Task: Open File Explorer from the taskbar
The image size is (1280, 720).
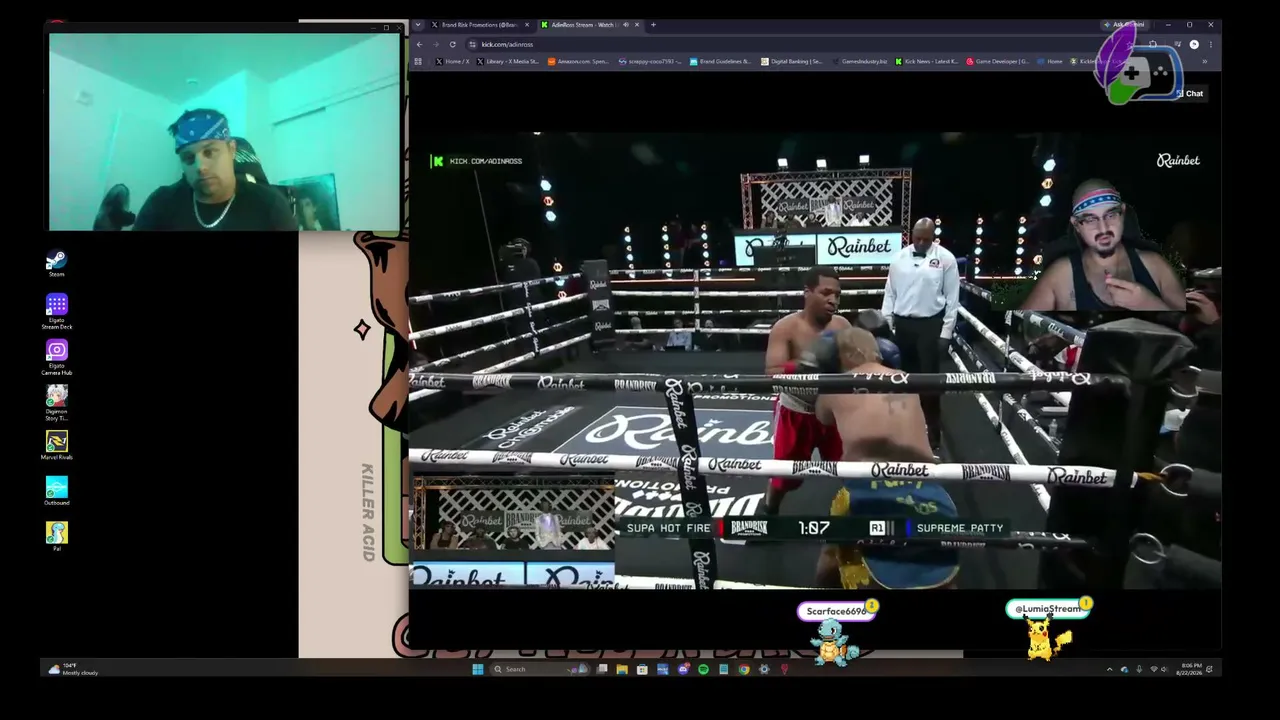Action: pyautogui.click(x=621, y=669)
